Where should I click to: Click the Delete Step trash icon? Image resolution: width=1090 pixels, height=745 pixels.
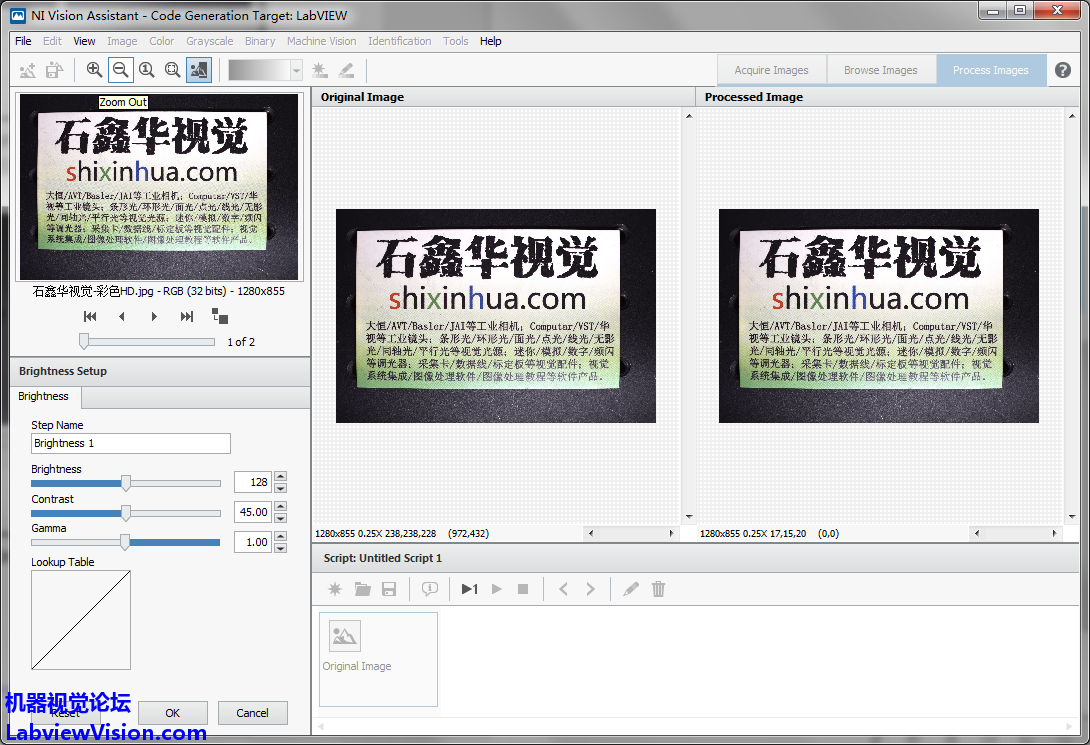click(658, 589)
